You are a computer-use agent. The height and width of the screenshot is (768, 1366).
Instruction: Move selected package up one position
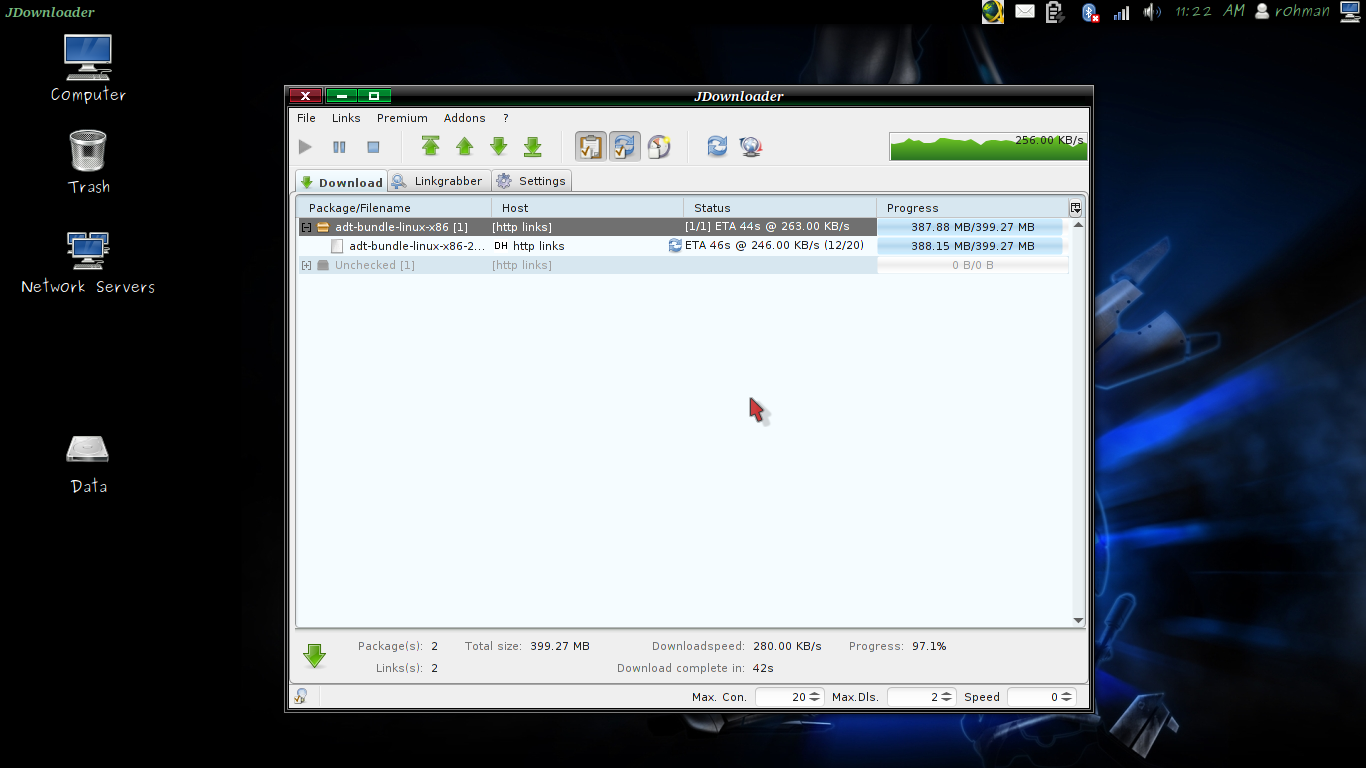pyautogui.click(x=464, y=147)
